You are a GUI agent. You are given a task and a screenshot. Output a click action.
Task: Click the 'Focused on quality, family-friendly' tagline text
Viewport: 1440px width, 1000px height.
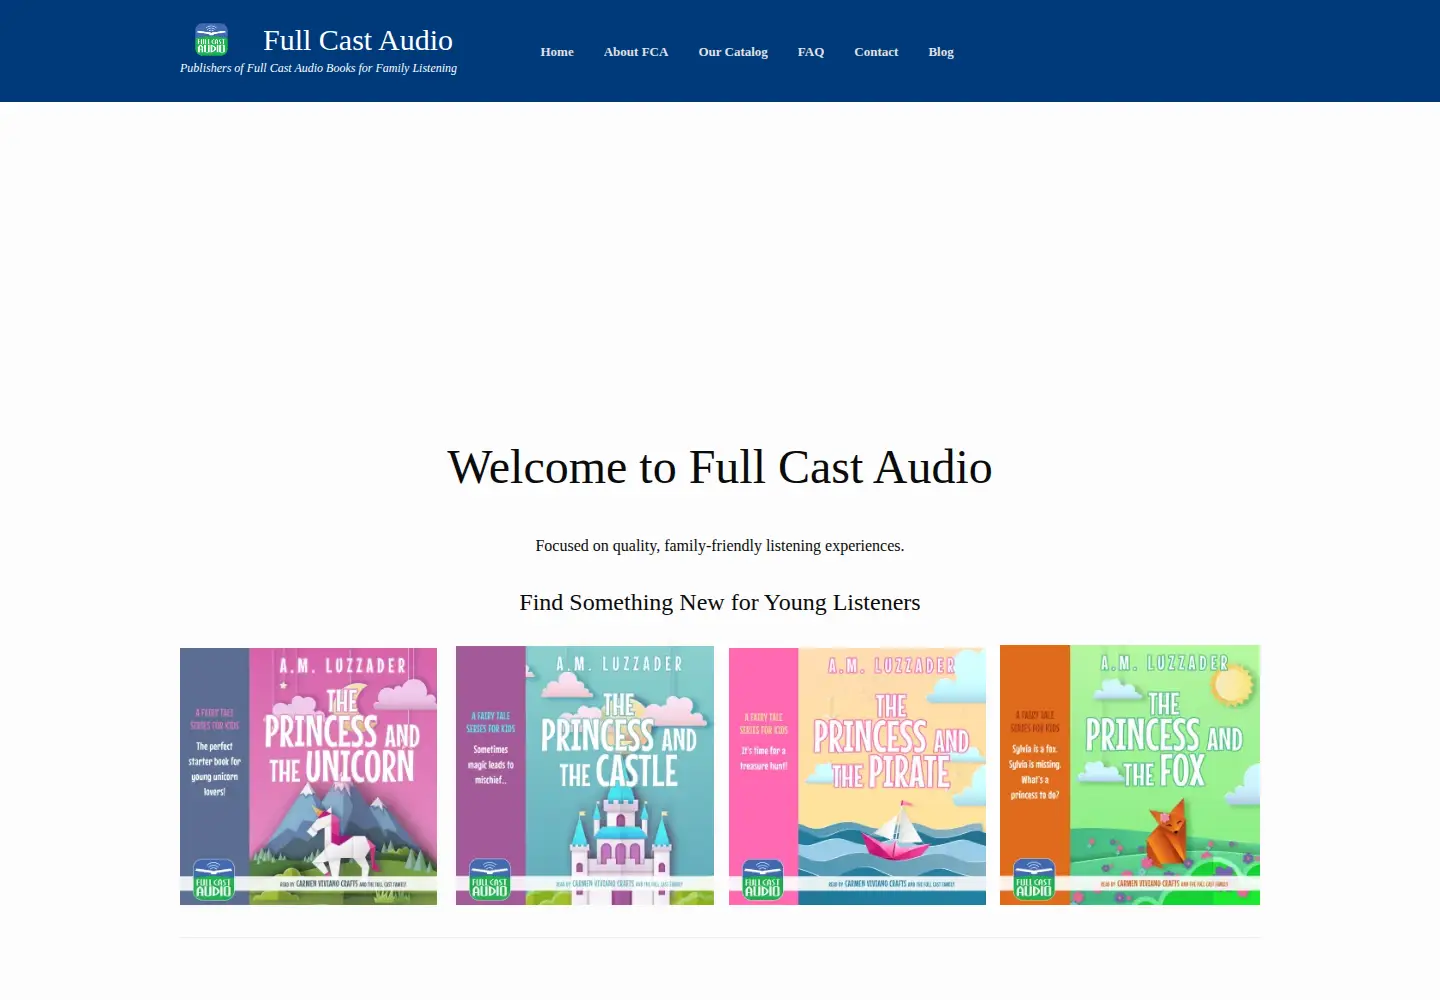click(x=720, y=546)
